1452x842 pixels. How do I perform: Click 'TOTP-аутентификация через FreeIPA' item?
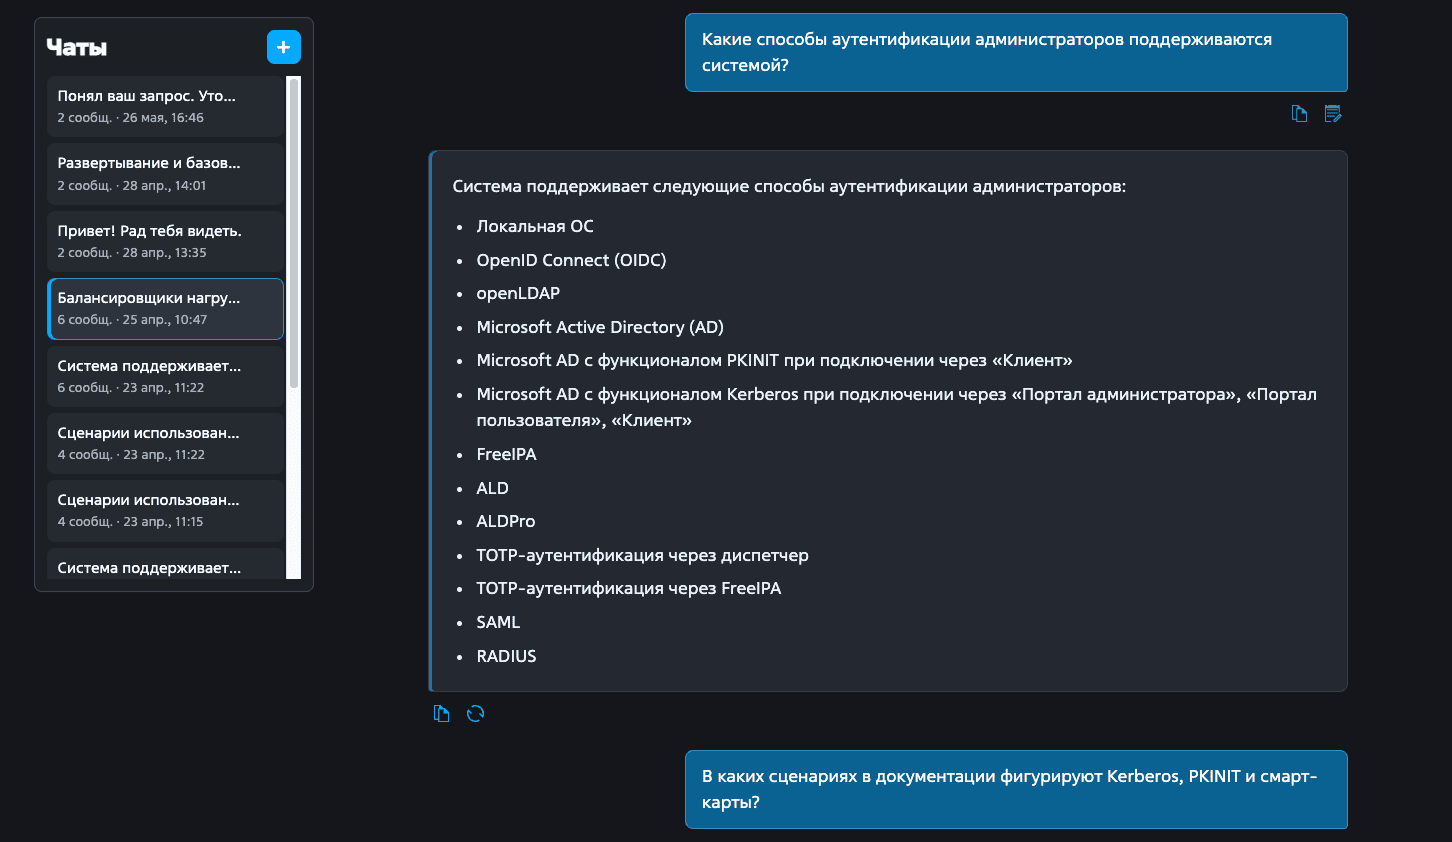[629, 588]
